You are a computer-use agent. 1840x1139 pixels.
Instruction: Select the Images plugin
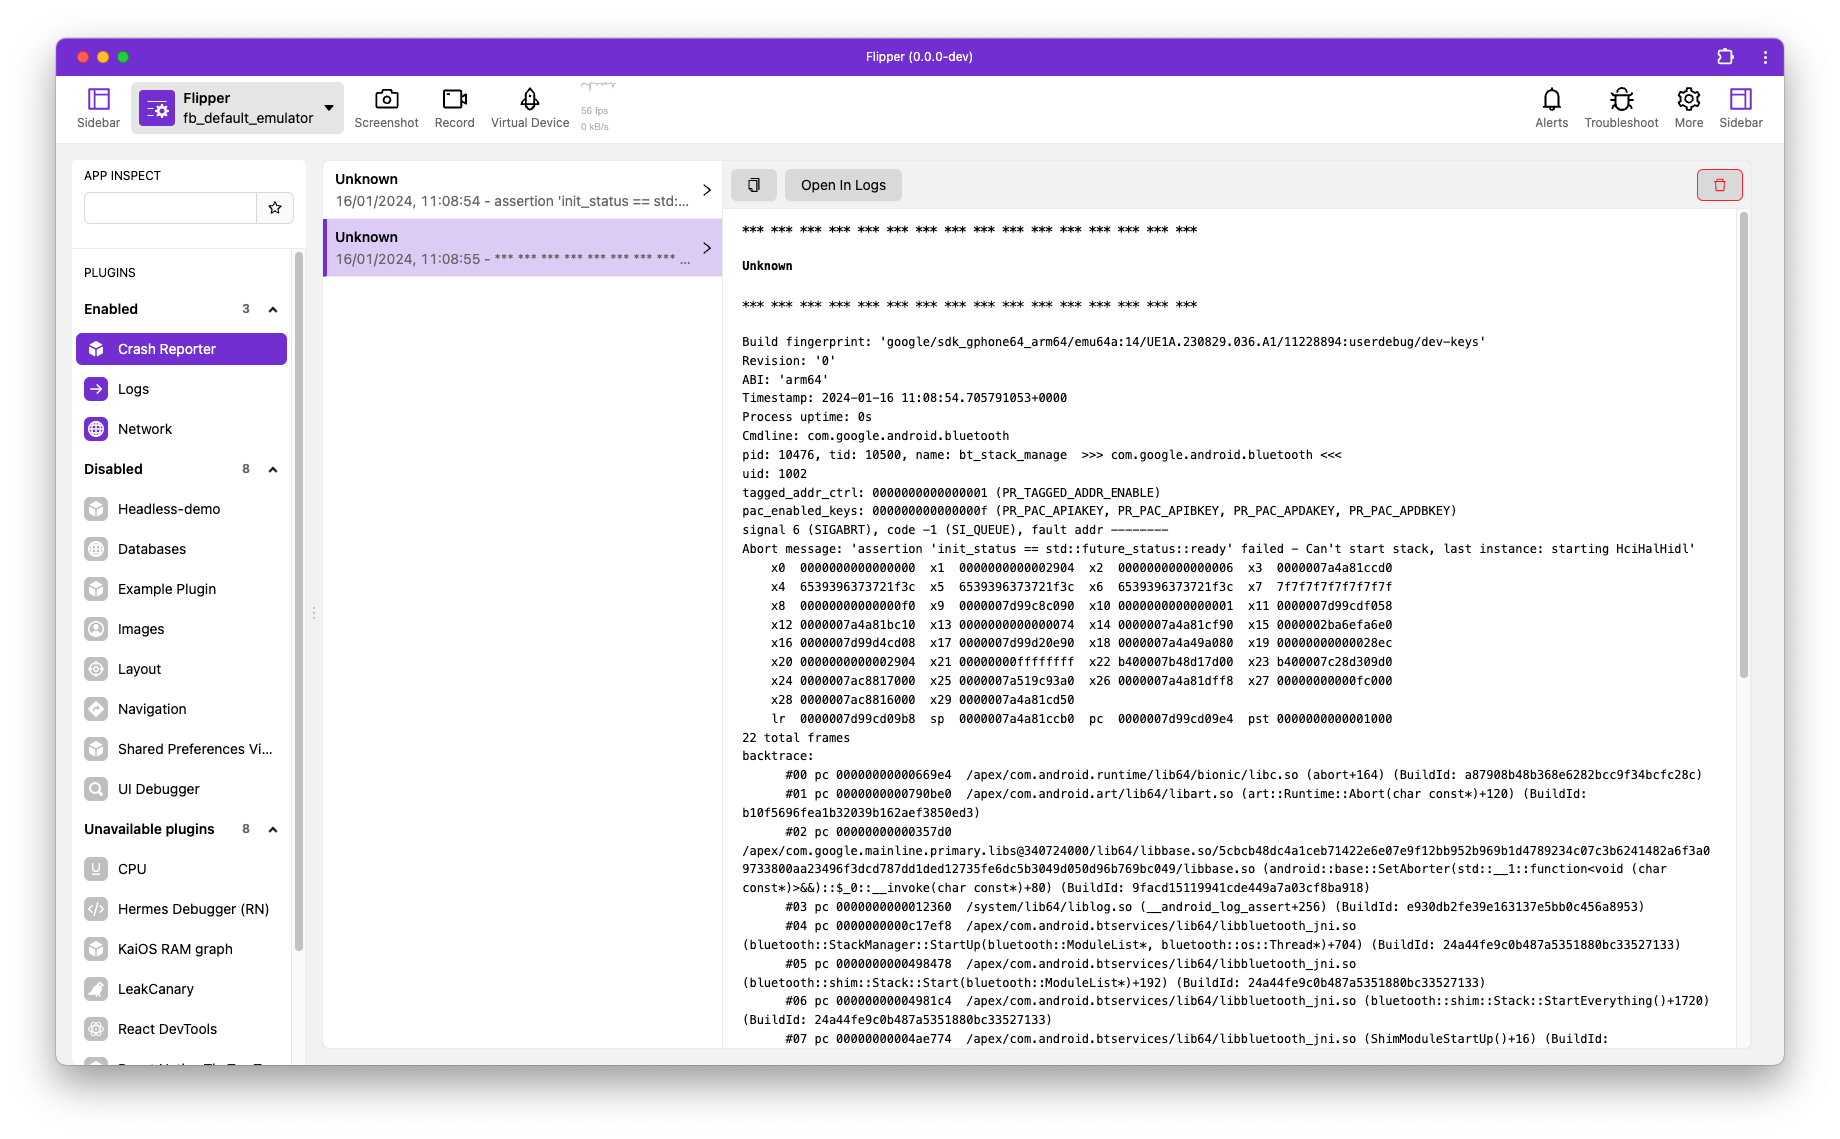pyautogui.click(x=181, y=629)
